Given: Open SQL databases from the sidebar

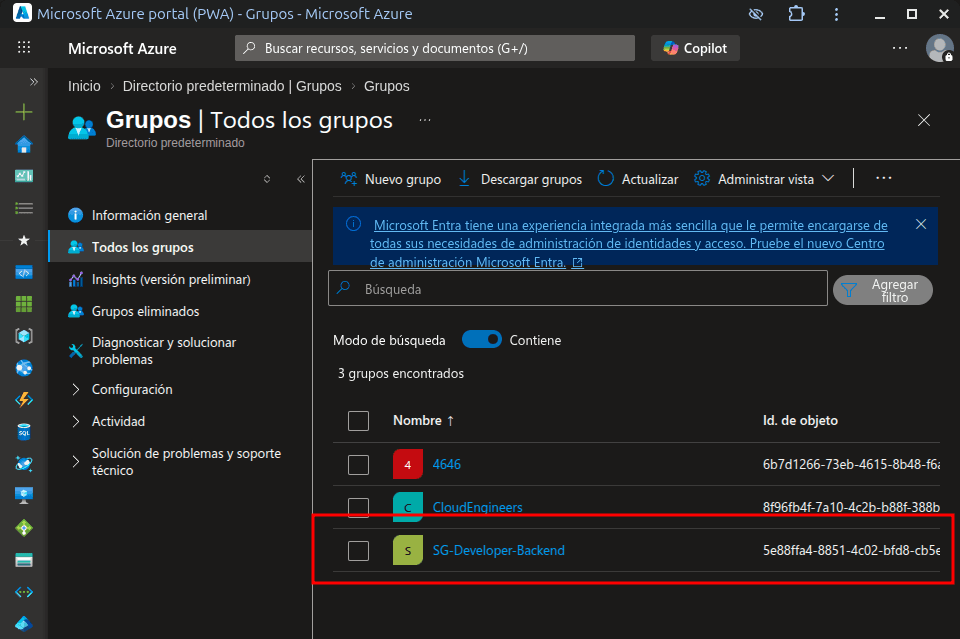Looking at the screenshot, I should coord(24,432).
